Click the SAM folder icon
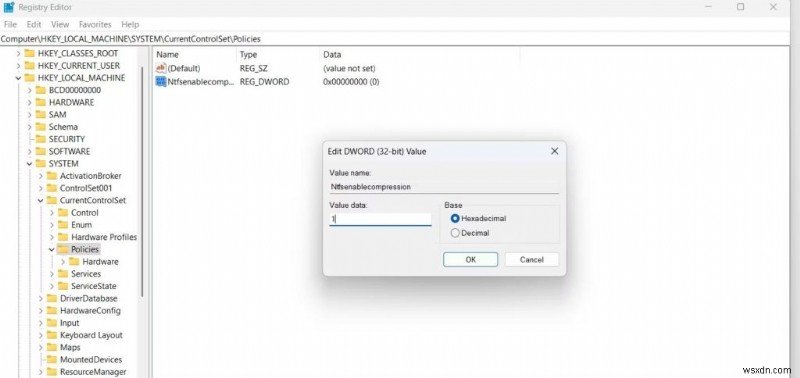 (41, 114)
